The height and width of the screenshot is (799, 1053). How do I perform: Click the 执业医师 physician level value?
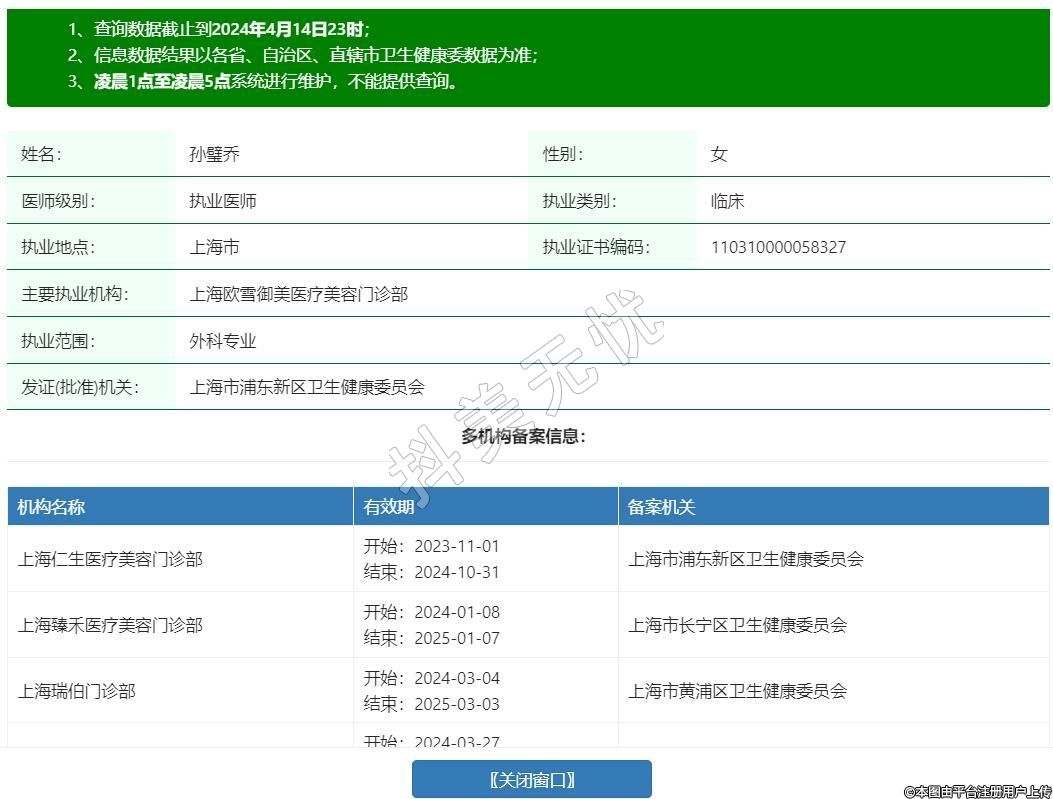(x=223, y=201)
